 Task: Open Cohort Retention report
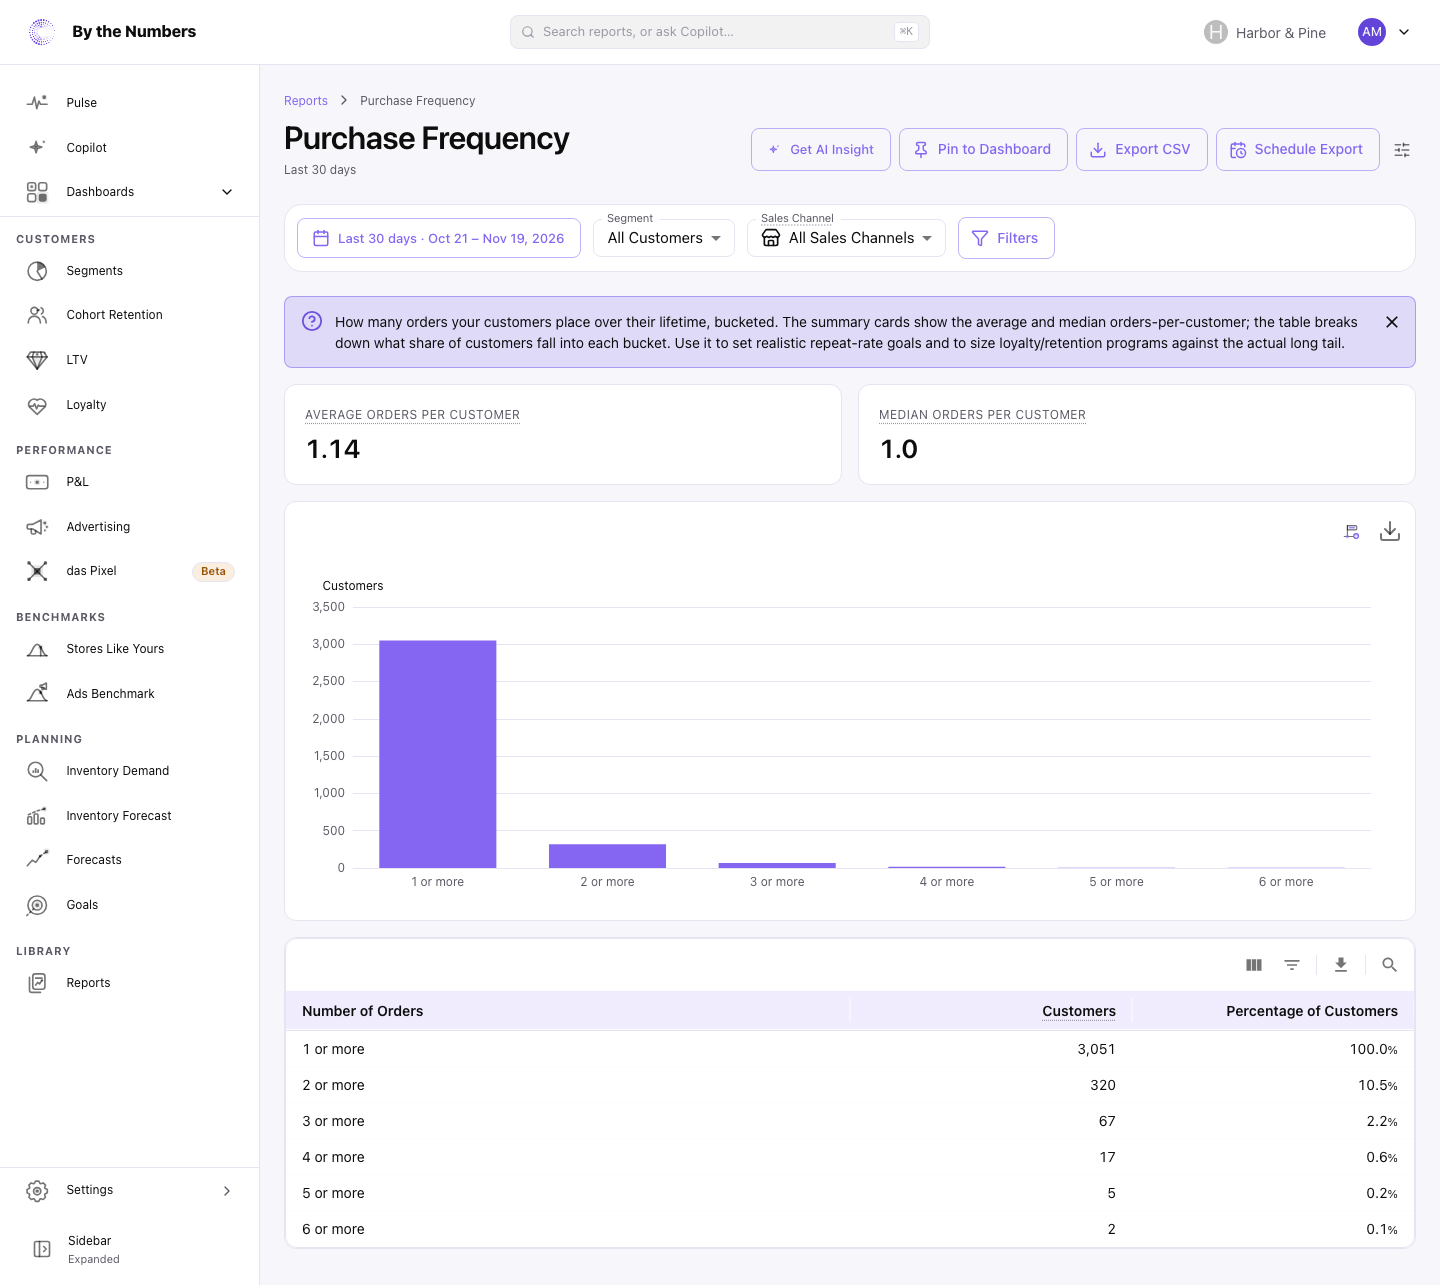point(130,315)
